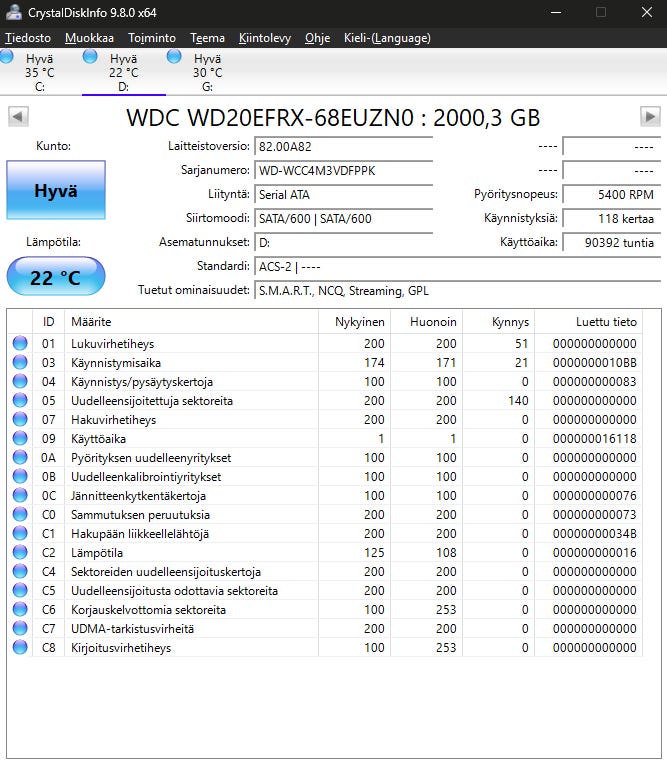Screen dimensions: 667x762
Task: Open the Muokkaa menu
Action: [89, 38]
